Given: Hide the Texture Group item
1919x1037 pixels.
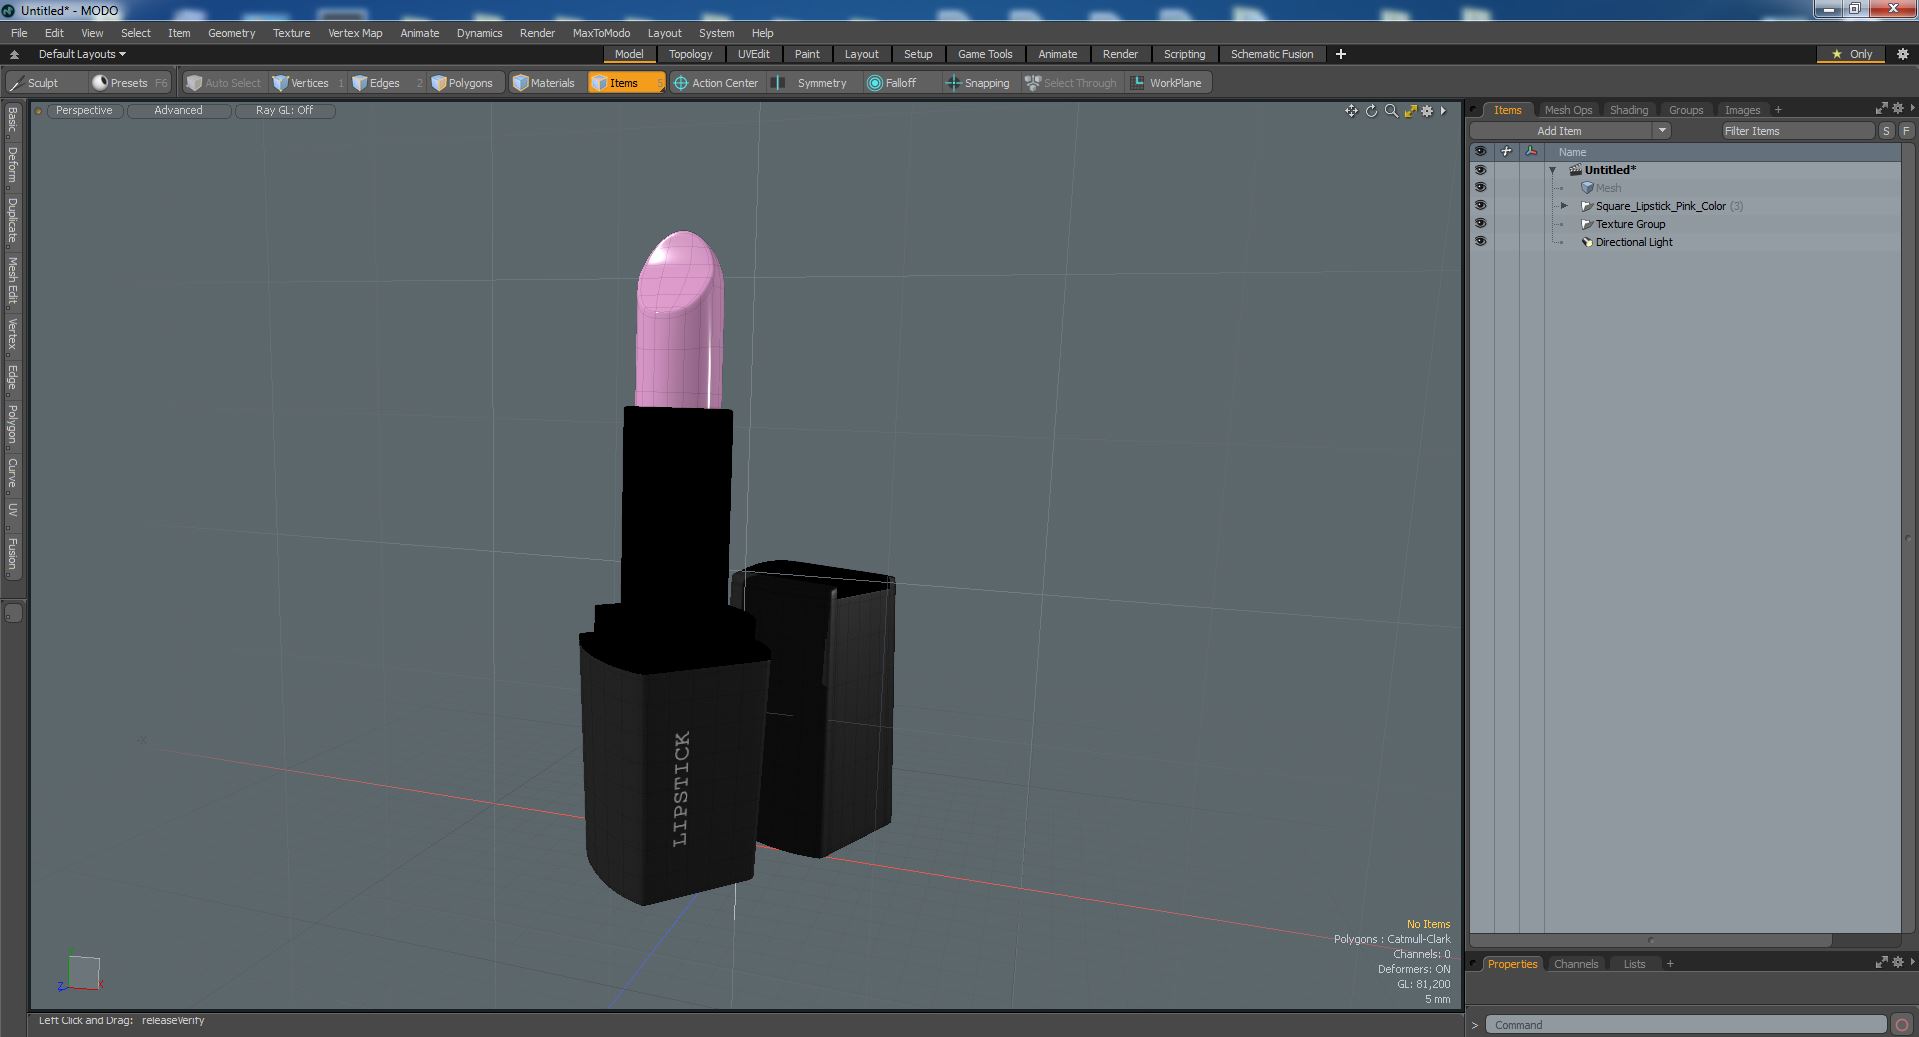Looking at the screenshot, I should coord(1480,224).
